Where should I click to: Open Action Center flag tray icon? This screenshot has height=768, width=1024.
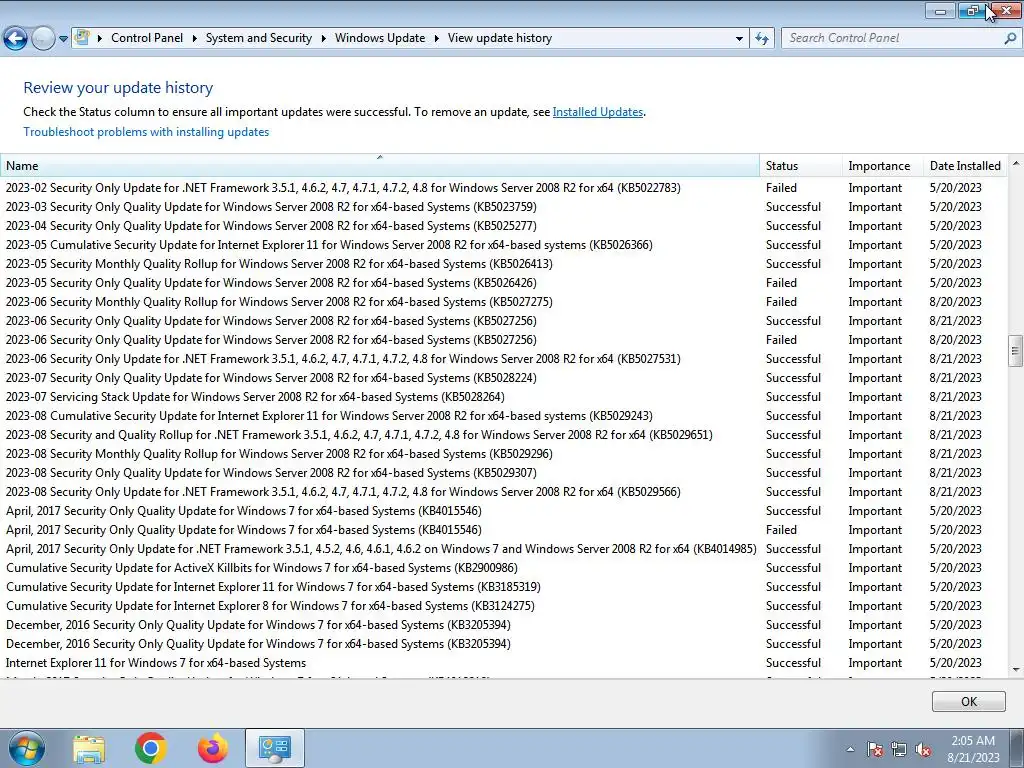click(875, 749)
